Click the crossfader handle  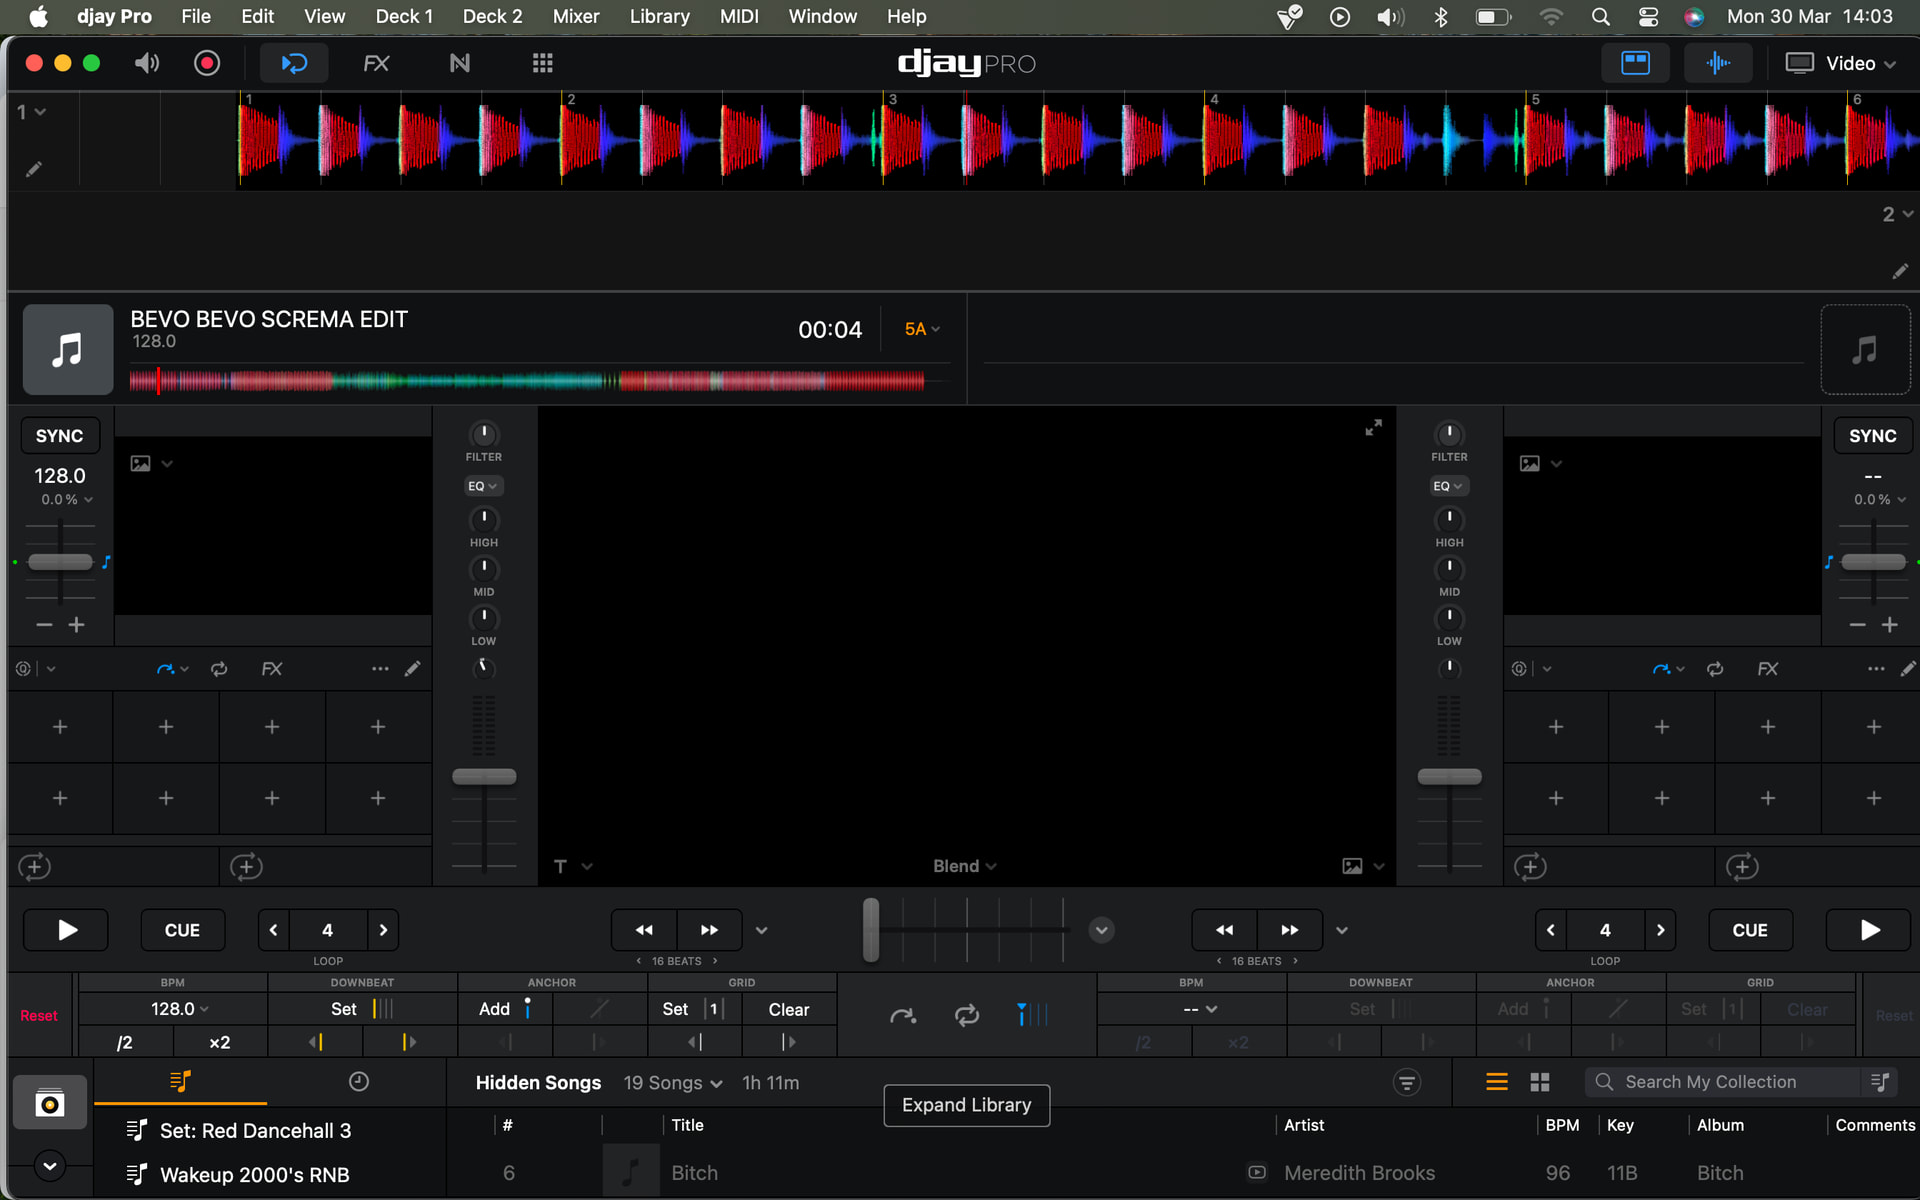pos(871,930)
